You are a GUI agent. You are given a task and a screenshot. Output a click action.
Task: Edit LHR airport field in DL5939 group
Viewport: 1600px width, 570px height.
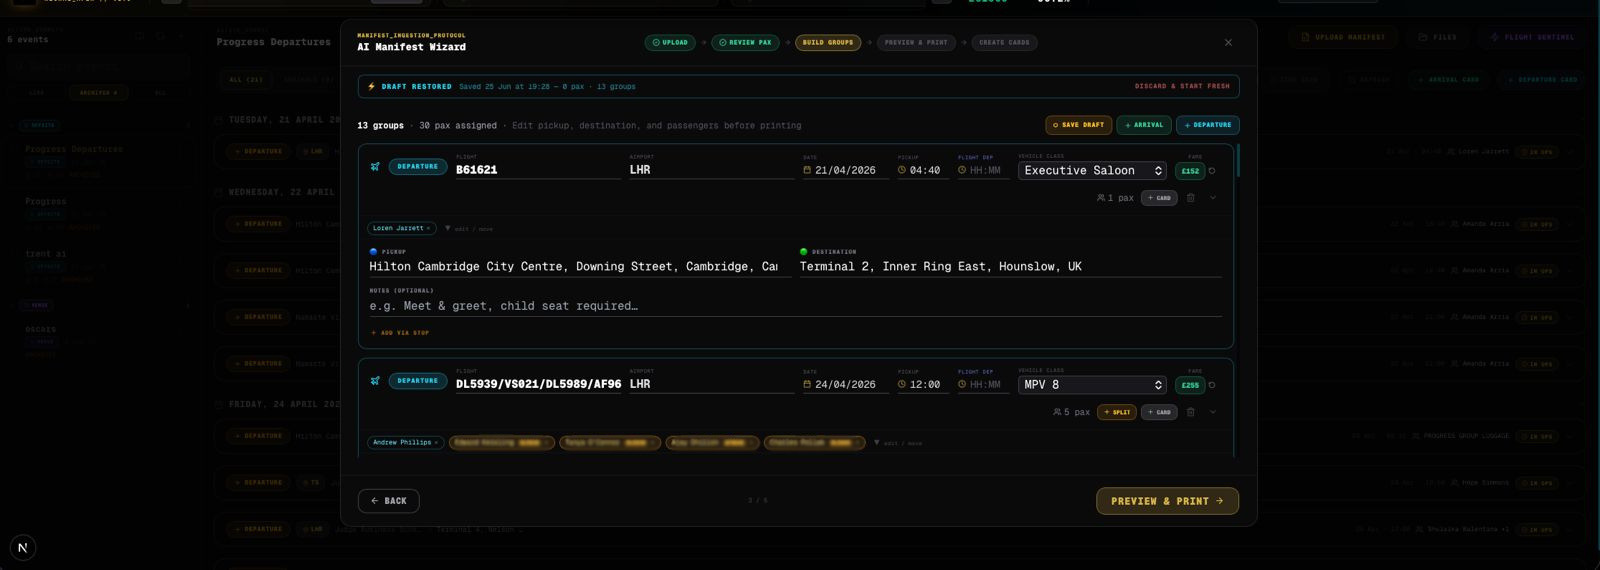(712, 384)
